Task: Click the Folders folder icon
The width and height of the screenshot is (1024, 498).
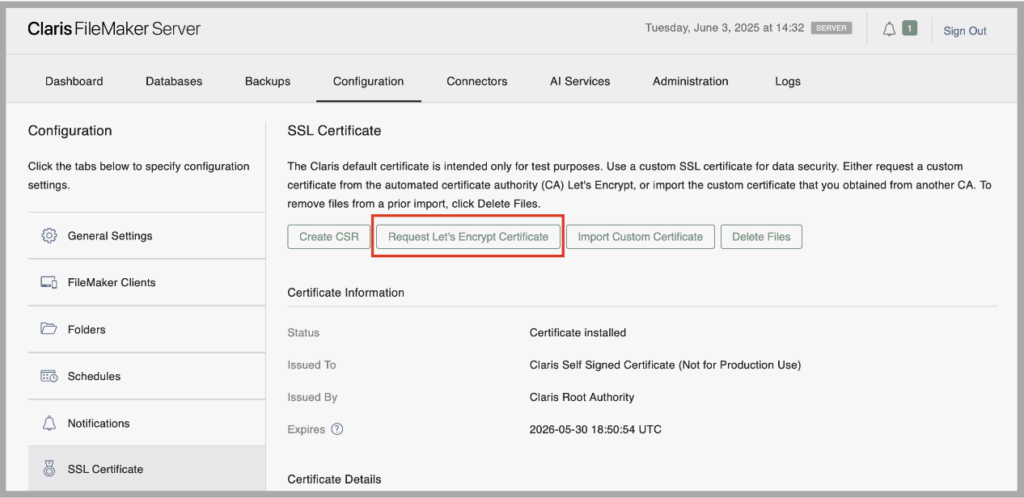Action: pyautogui.click(x=49, y=329)
